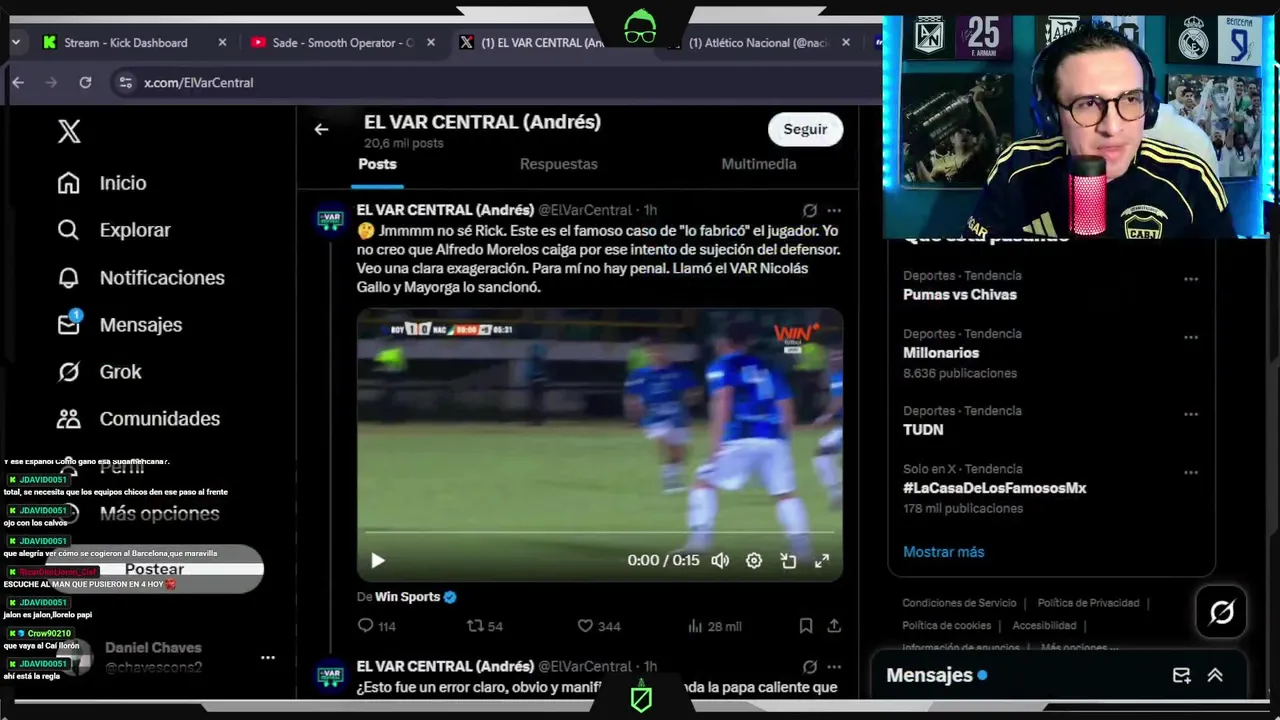The width and height of the screenshot is (1280, 720).
Task: Expand the Mensajes drawer chevrons
Action: [x=1215, y=675]
